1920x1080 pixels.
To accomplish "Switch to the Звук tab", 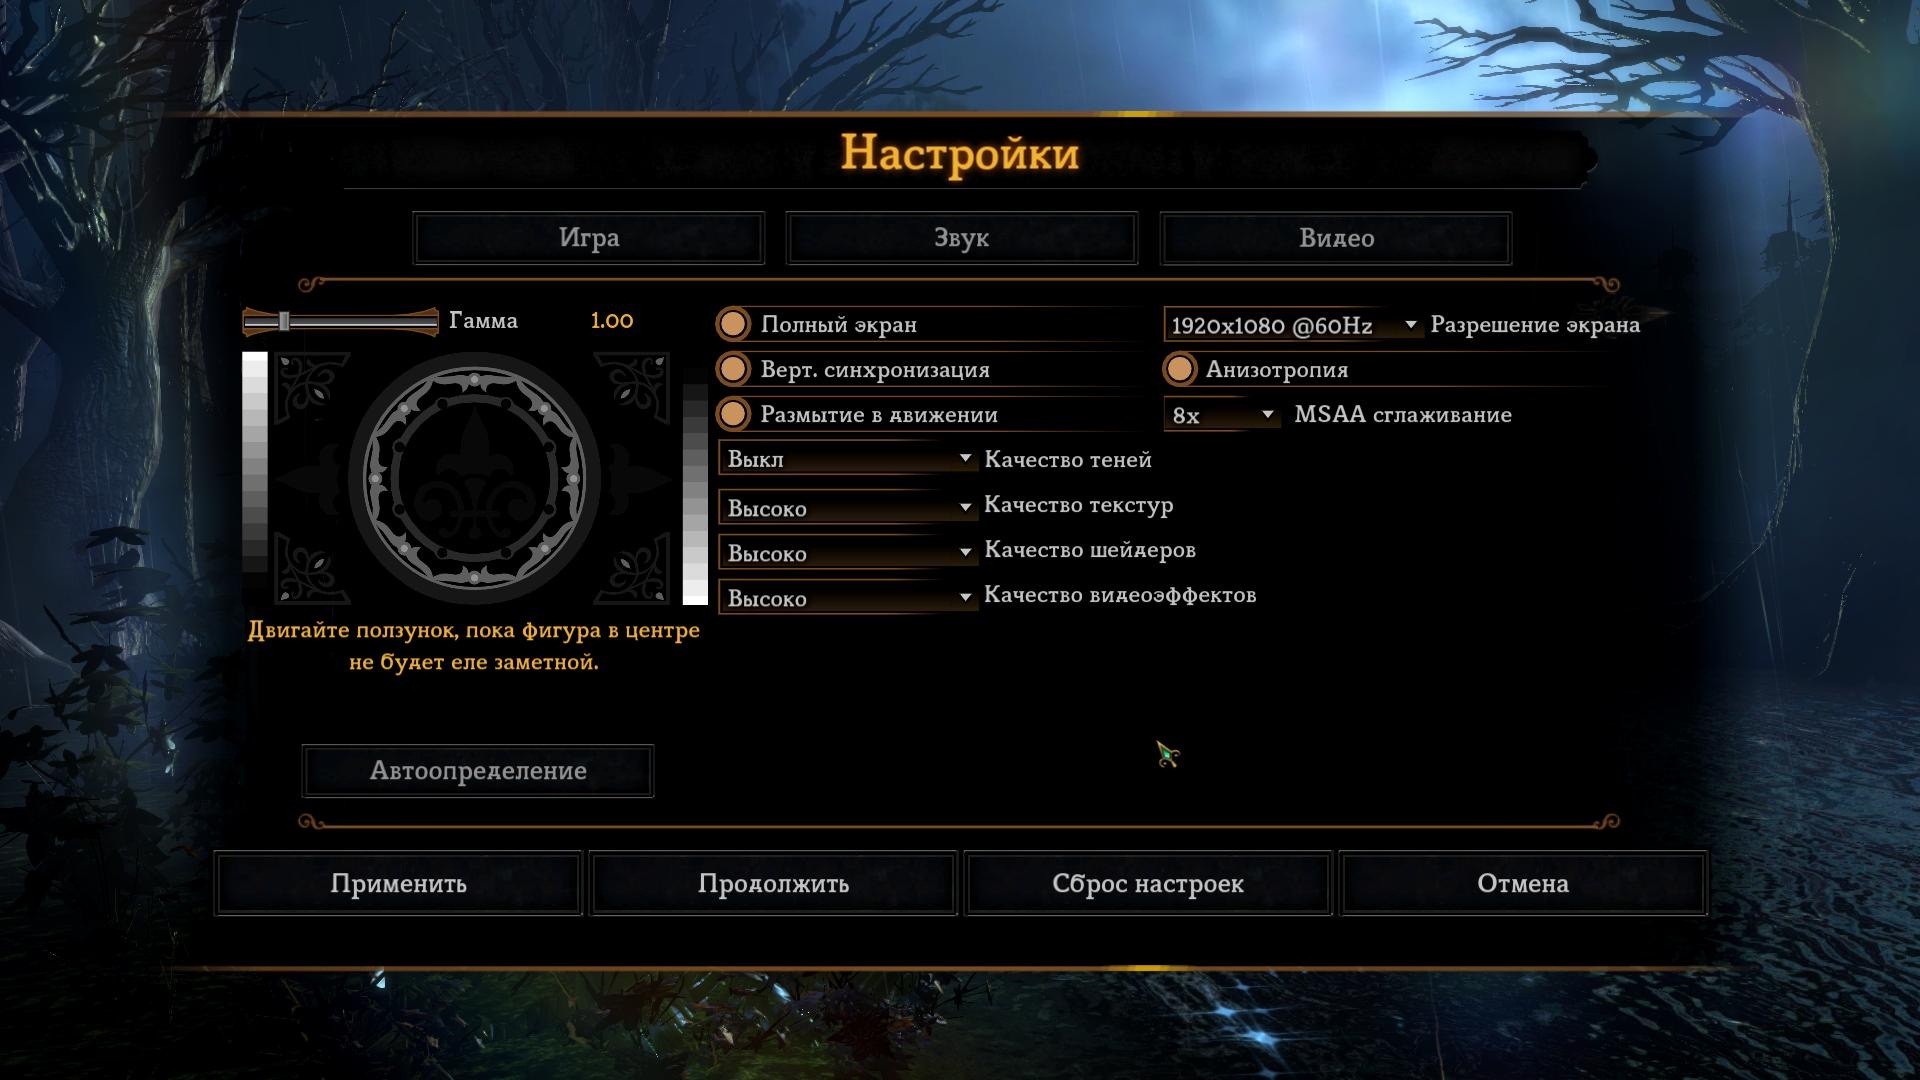I will click(x=962, y=238).
